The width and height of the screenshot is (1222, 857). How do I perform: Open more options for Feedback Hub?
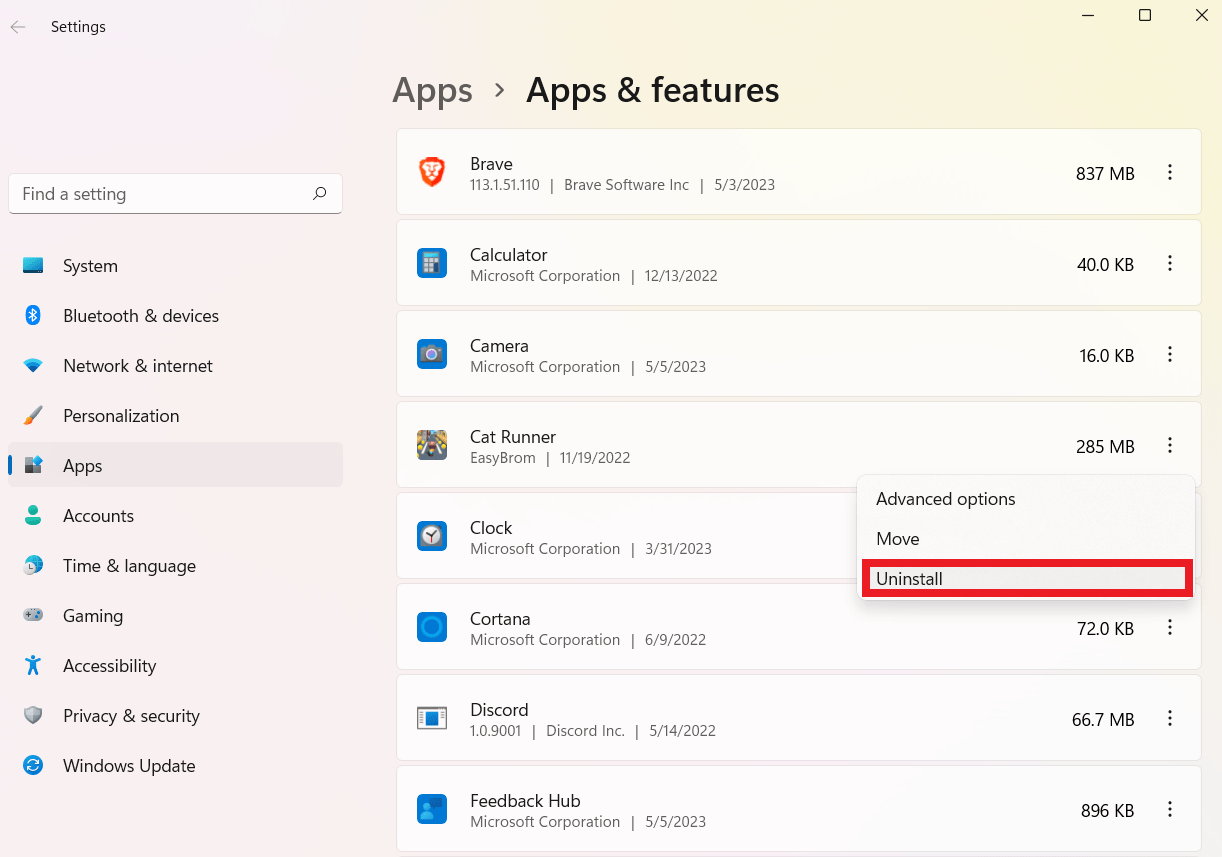coord(1170,810)
